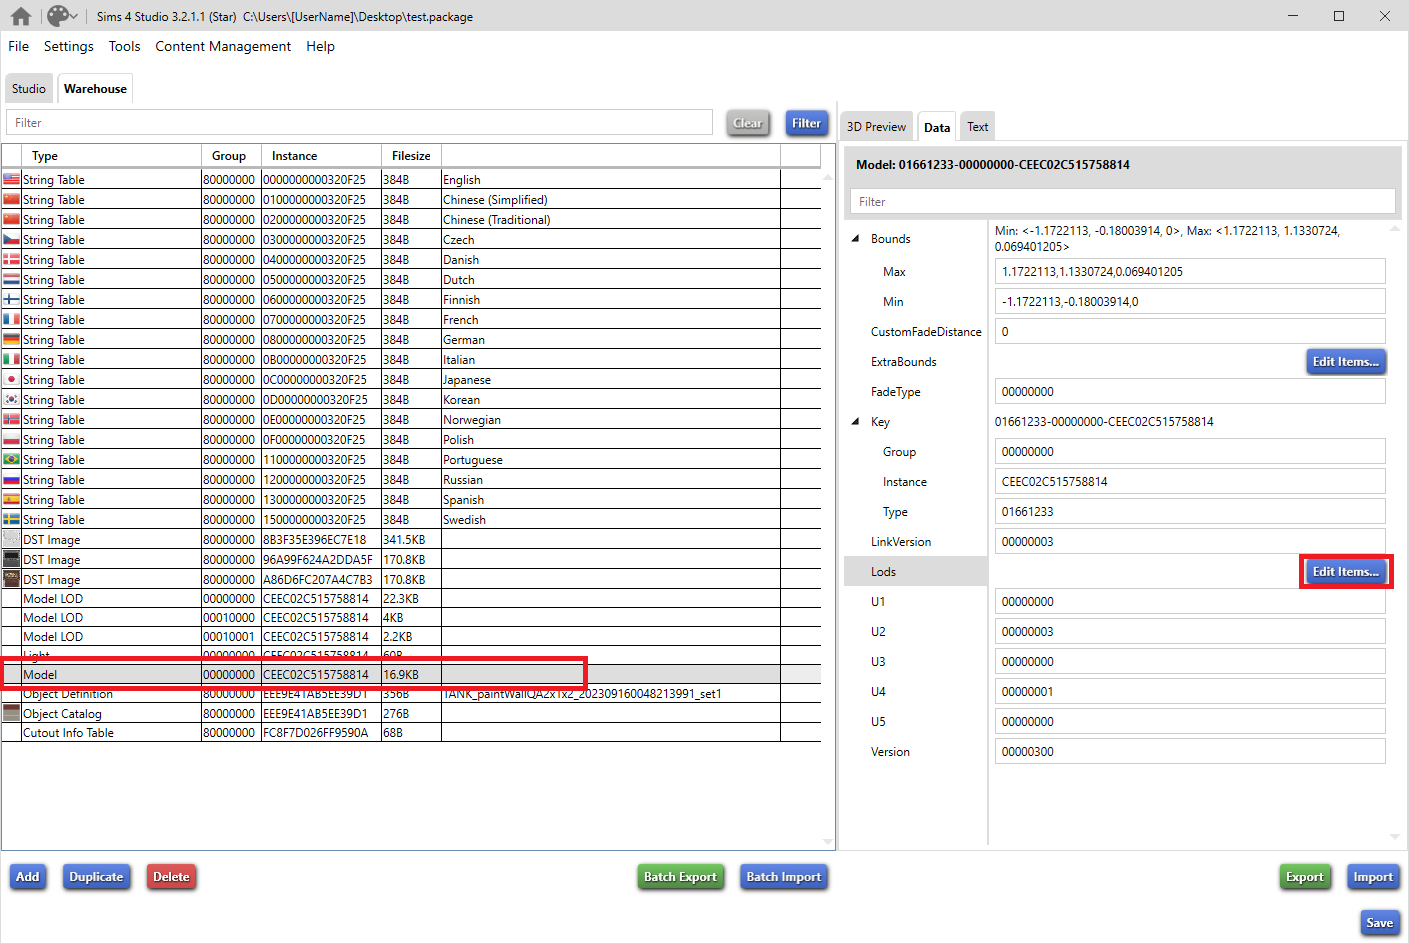Click the LinkVersion value field
1409x944 pixels.
[1190, 542]
